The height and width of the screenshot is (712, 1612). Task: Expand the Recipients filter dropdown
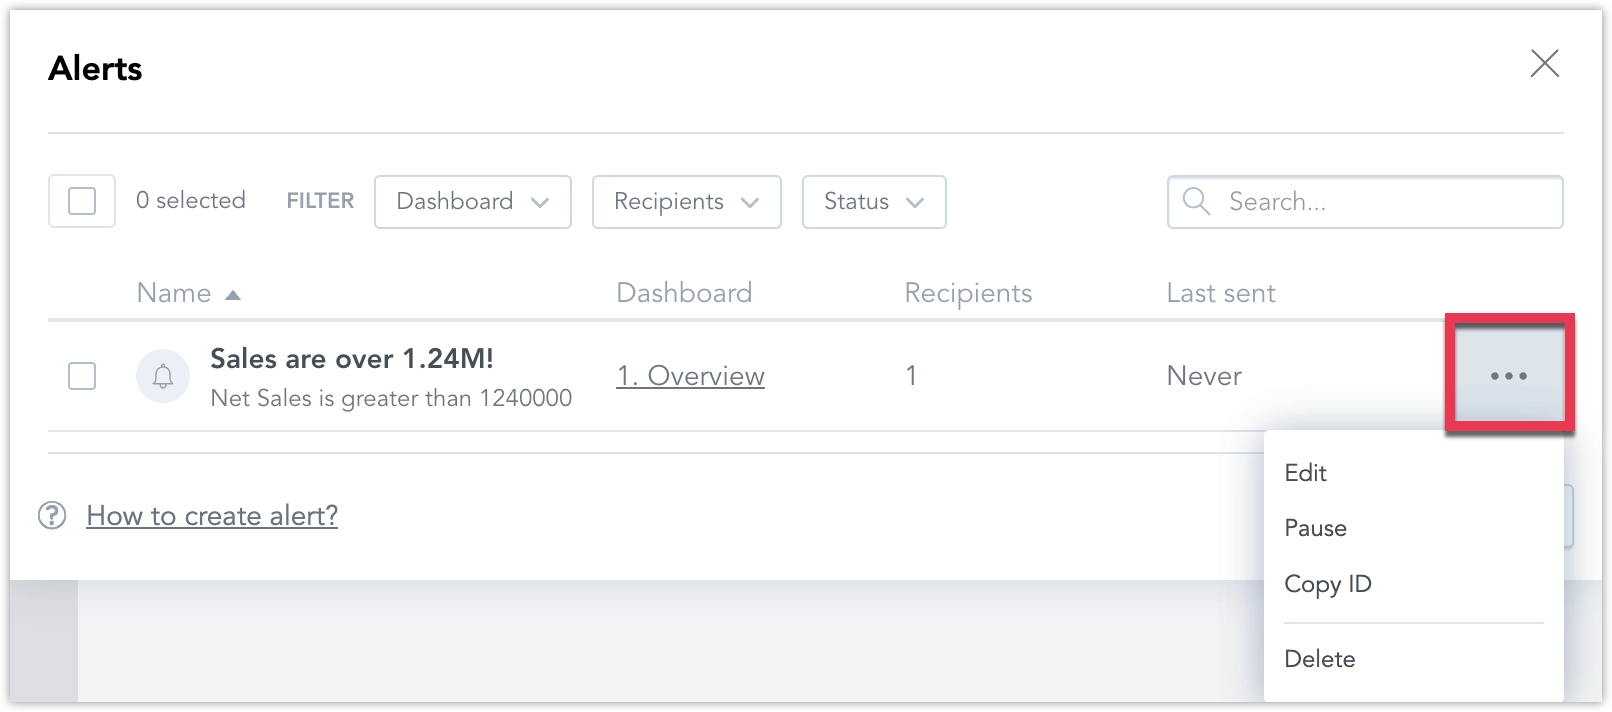click(x=686, y=201)
